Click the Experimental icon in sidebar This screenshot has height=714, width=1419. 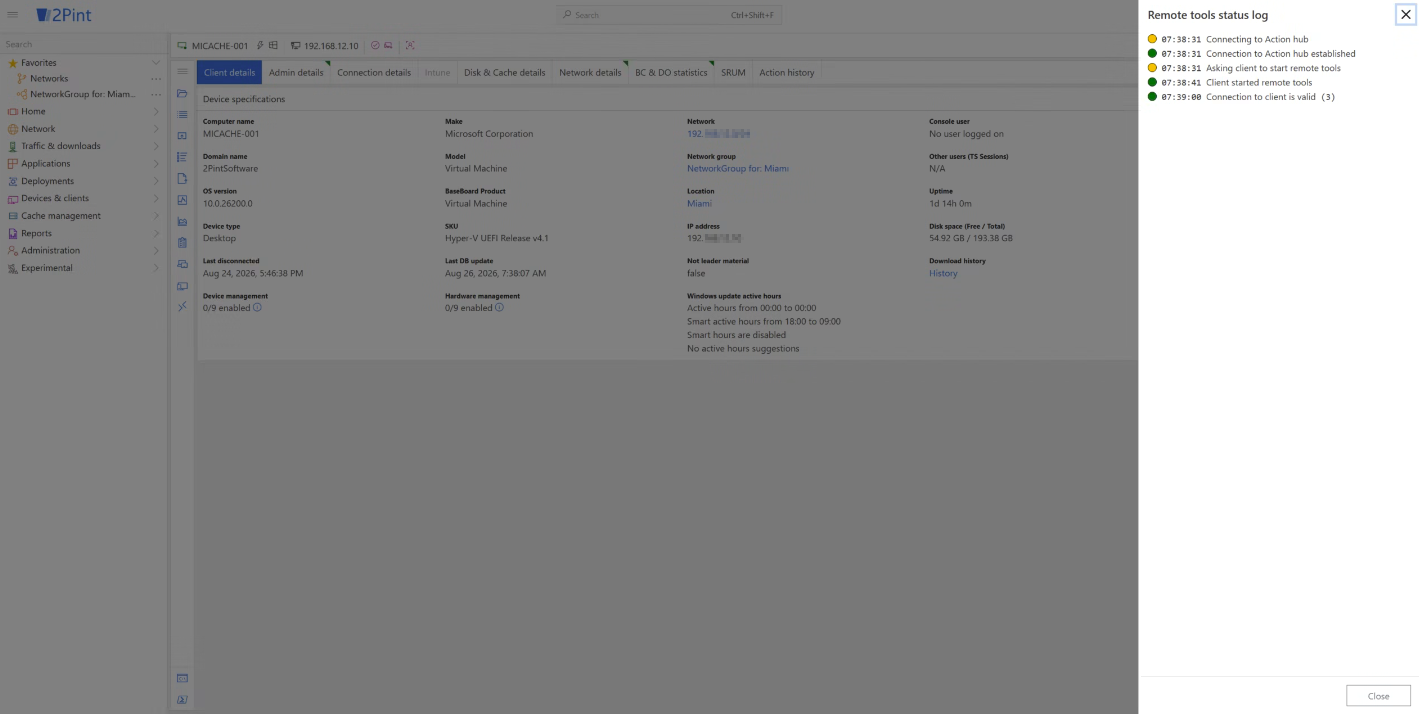13,268
